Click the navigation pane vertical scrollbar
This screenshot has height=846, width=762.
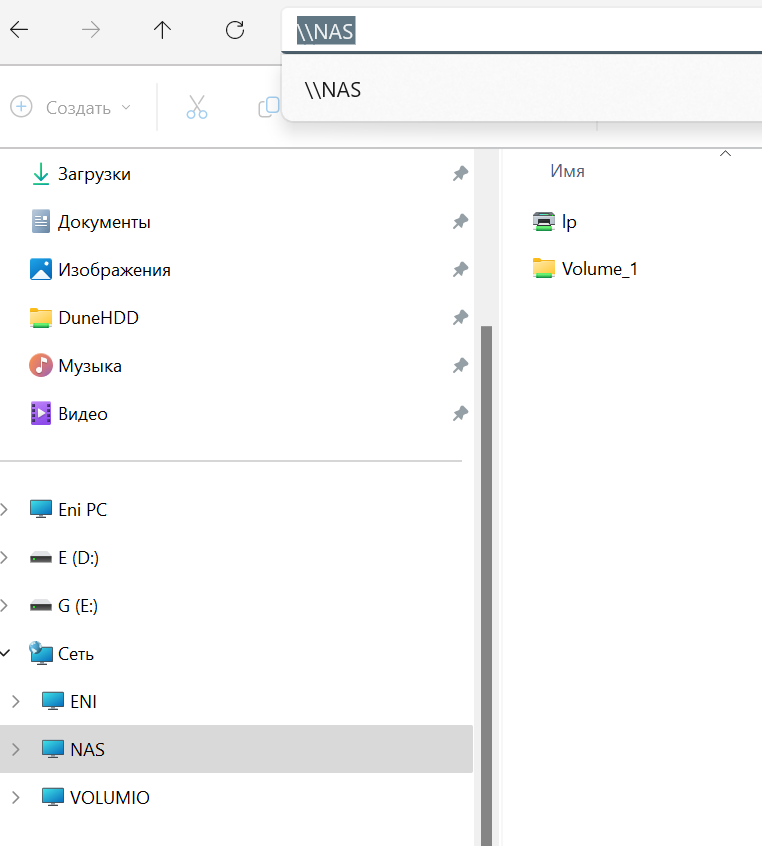click(x=487, y=580)
